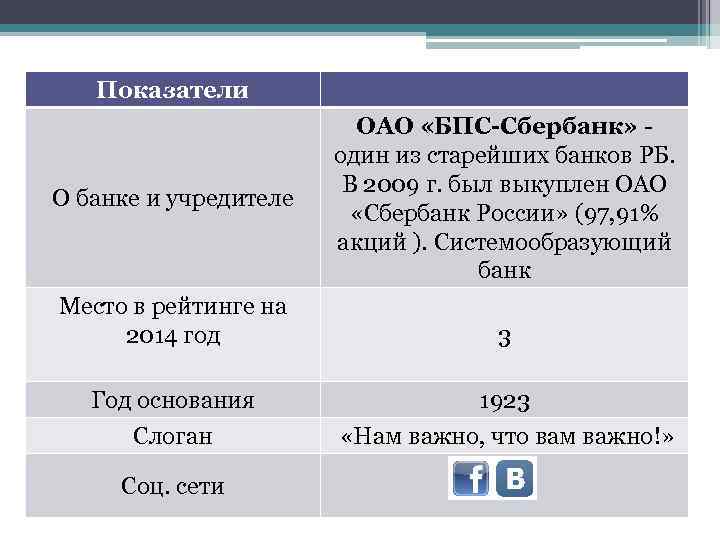Screen dimensions: 720x540
Task: Select the 'О банке и учредителе' cell
Action: click(x=173, y=197)
